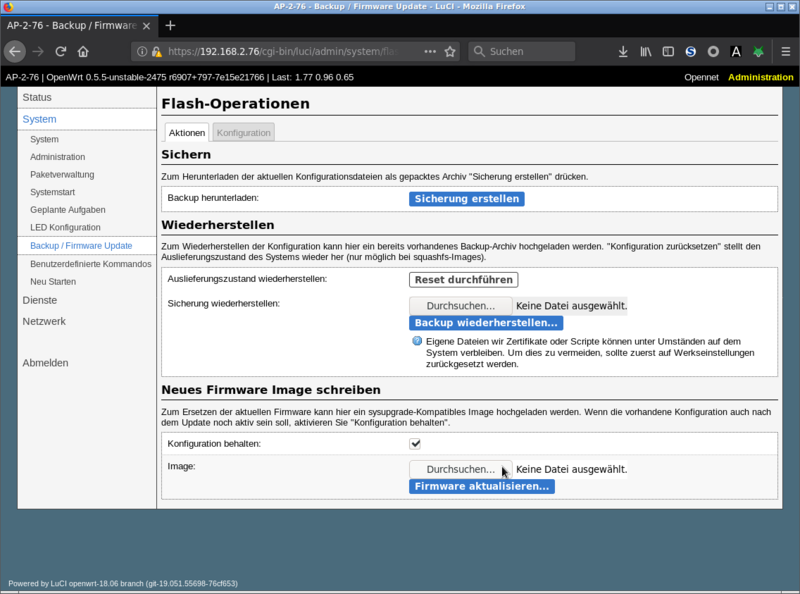Click Durchsuchen for Sicherung wiederherstellen
The image size is (800, 594).
coord(460,306)
